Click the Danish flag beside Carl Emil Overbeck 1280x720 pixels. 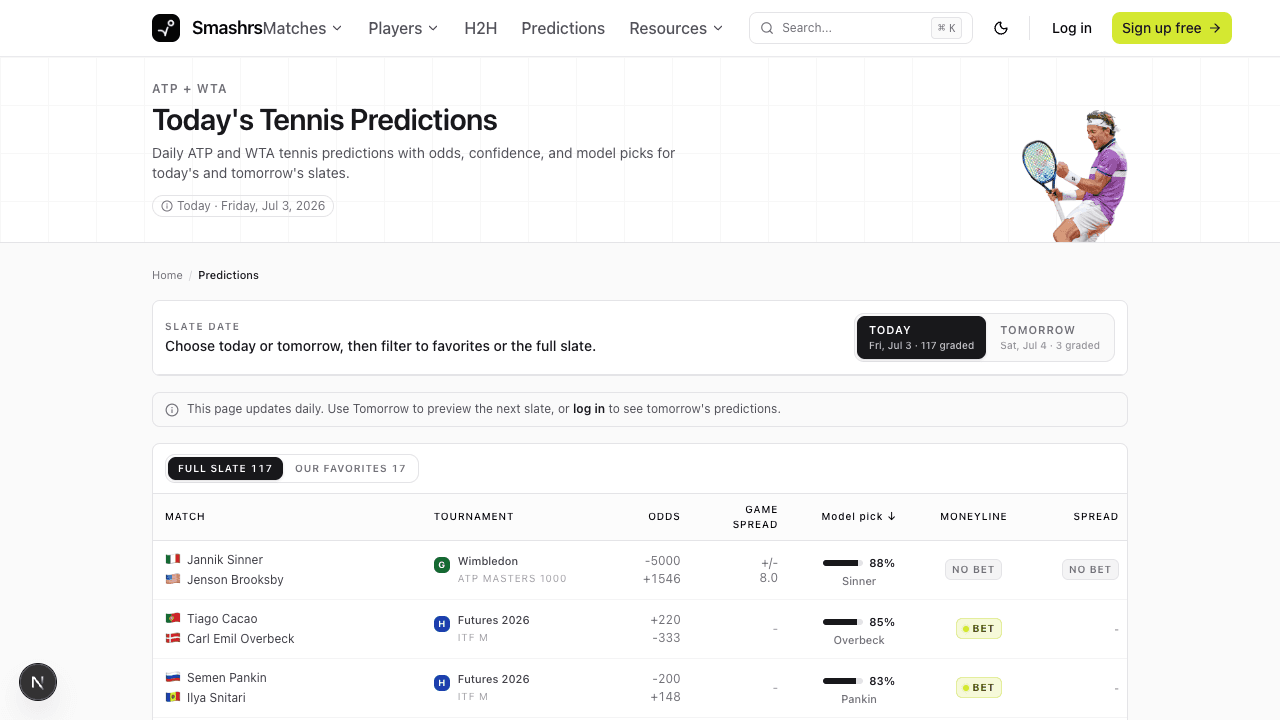click(173, 638)
